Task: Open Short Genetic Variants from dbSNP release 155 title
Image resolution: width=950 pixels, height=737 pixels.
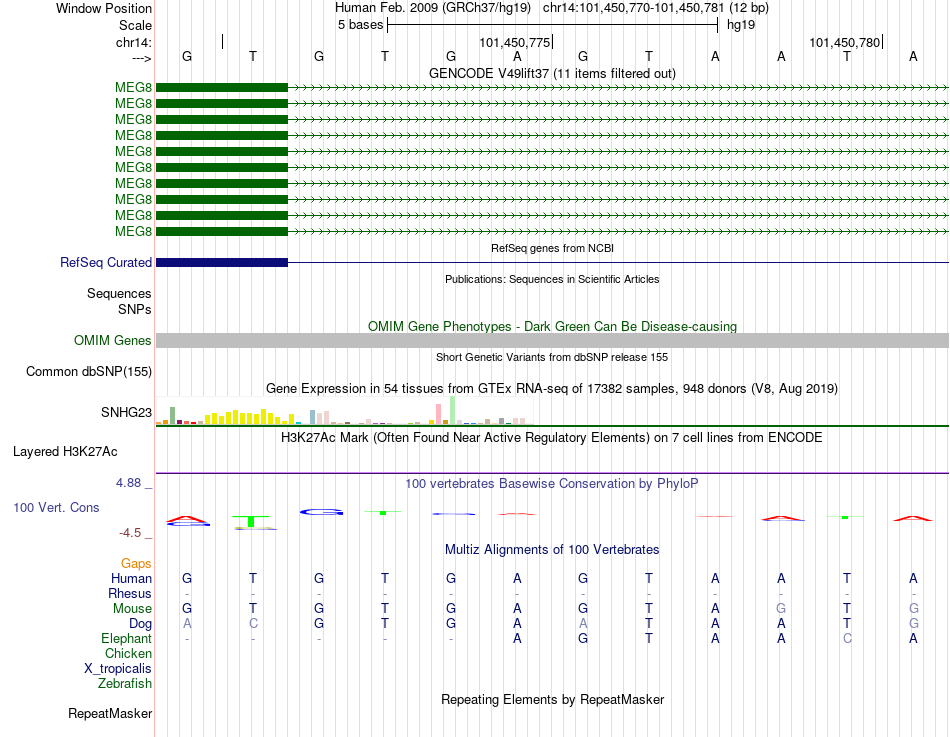Action: point(552,357)
